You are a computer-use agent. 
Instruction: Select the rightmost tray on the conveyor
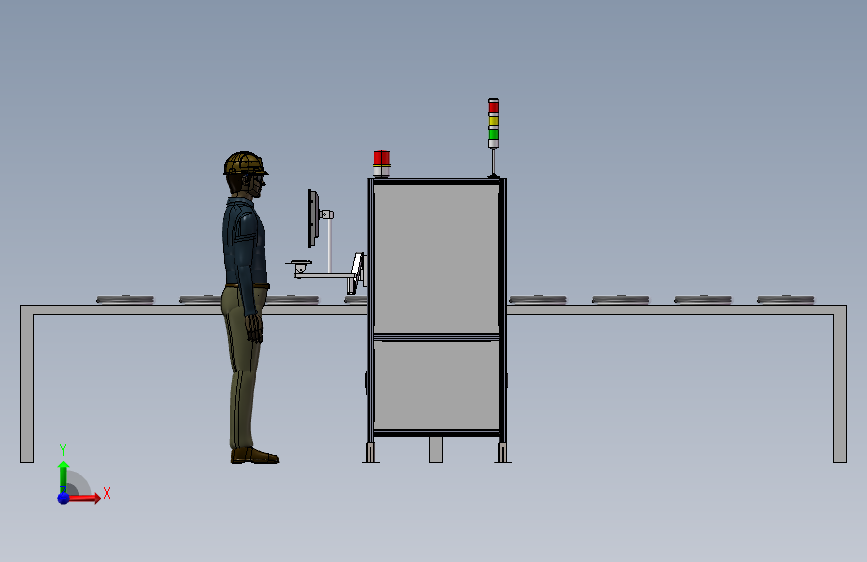point(785,300)
